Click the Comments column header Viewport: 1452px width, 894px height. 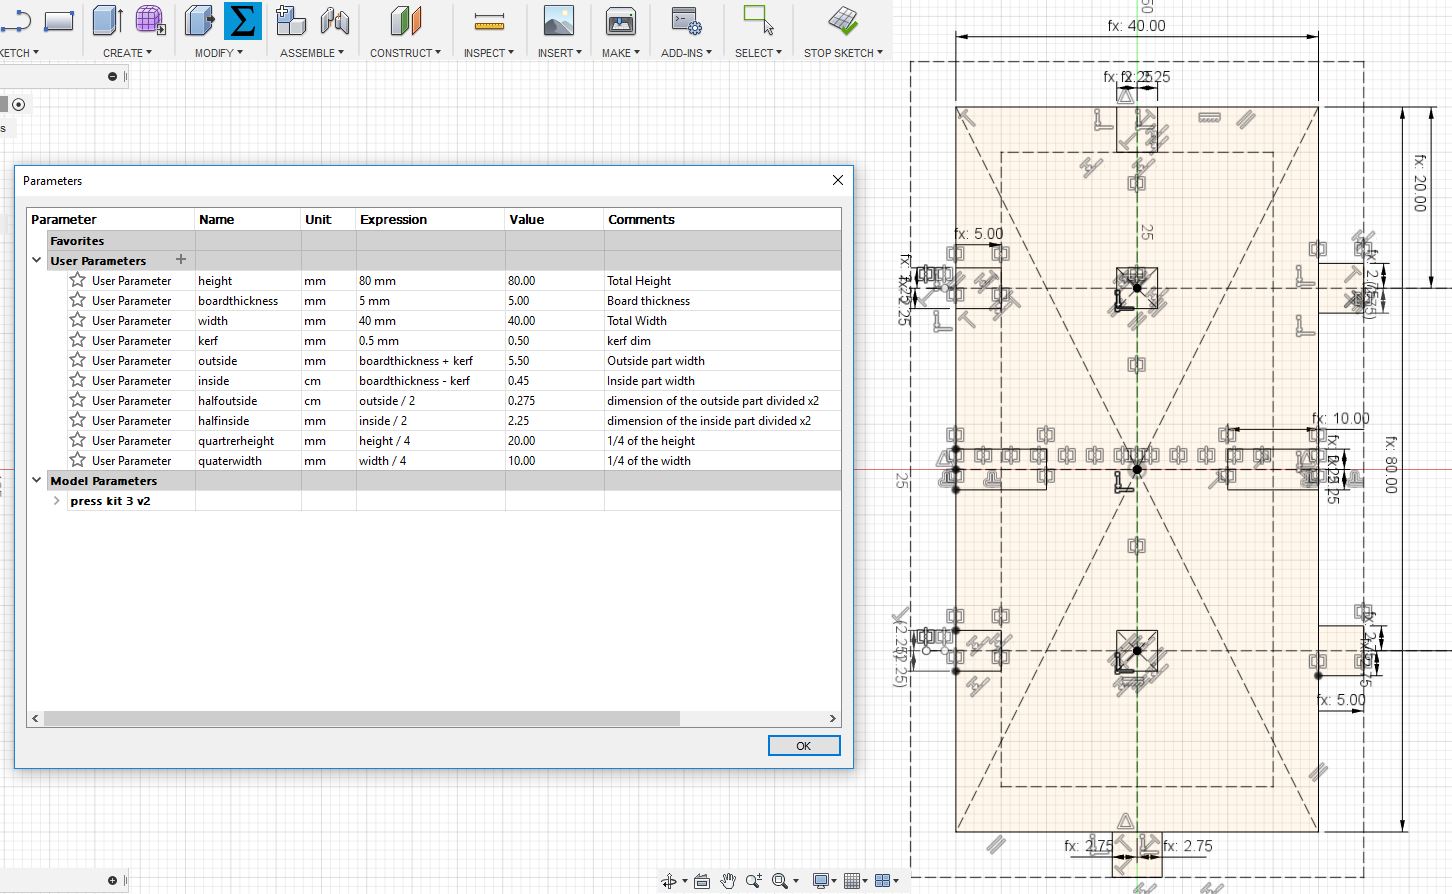723,219
